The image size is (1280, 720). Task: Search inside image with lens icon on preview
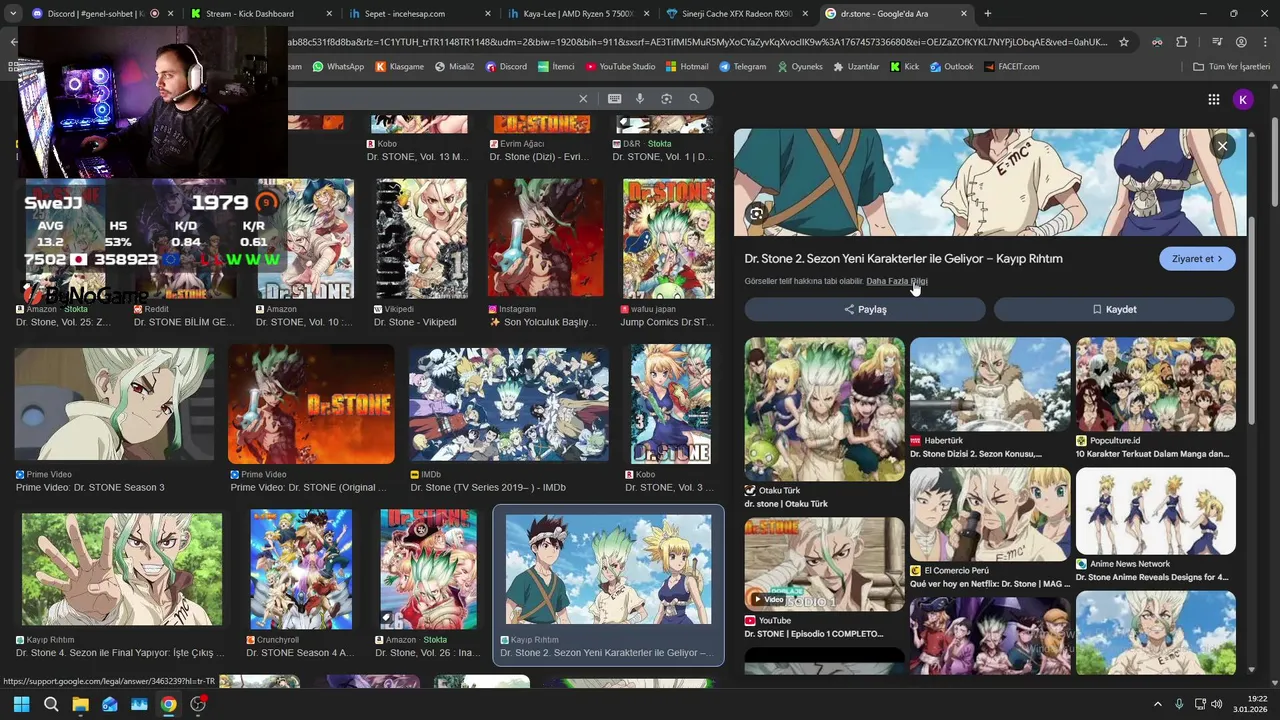[x=757, y=213]
